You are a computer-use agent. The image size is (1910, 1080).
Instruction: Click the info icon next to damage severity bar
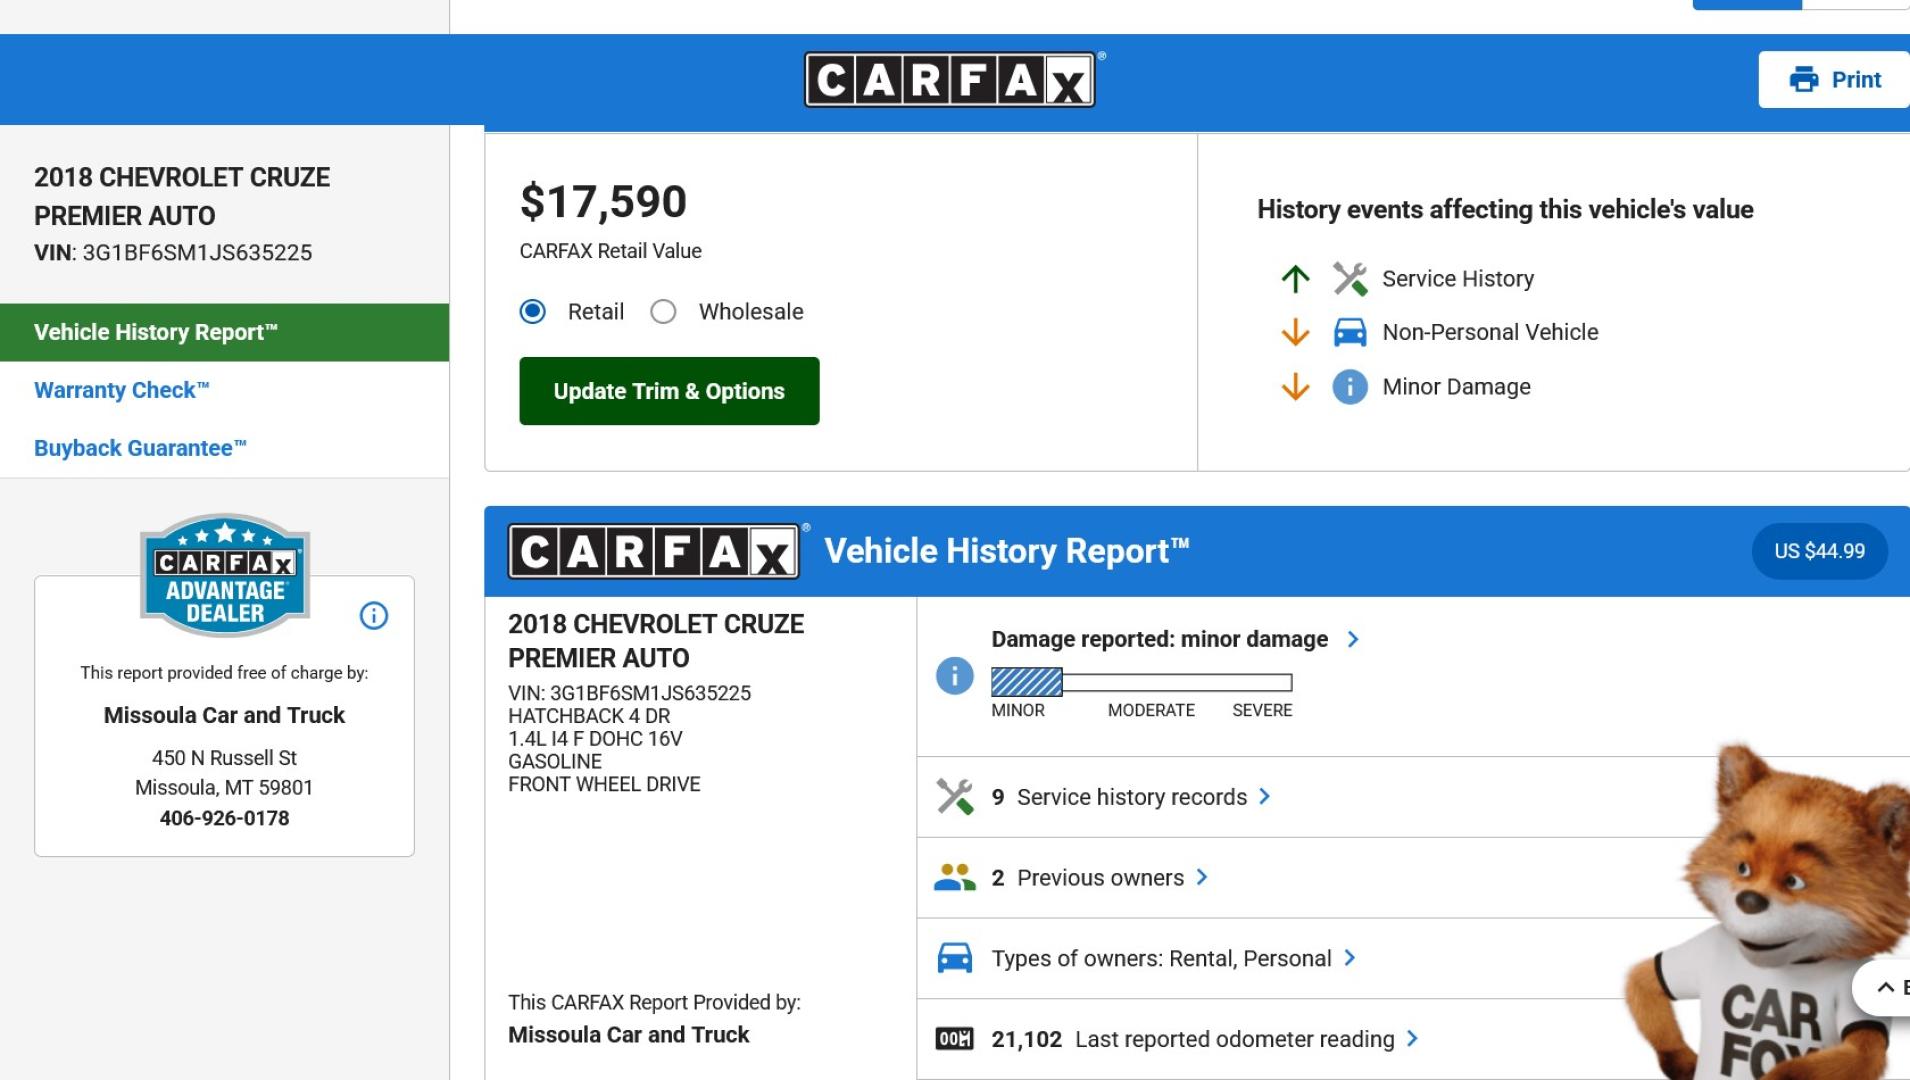(x=954, y=676)
